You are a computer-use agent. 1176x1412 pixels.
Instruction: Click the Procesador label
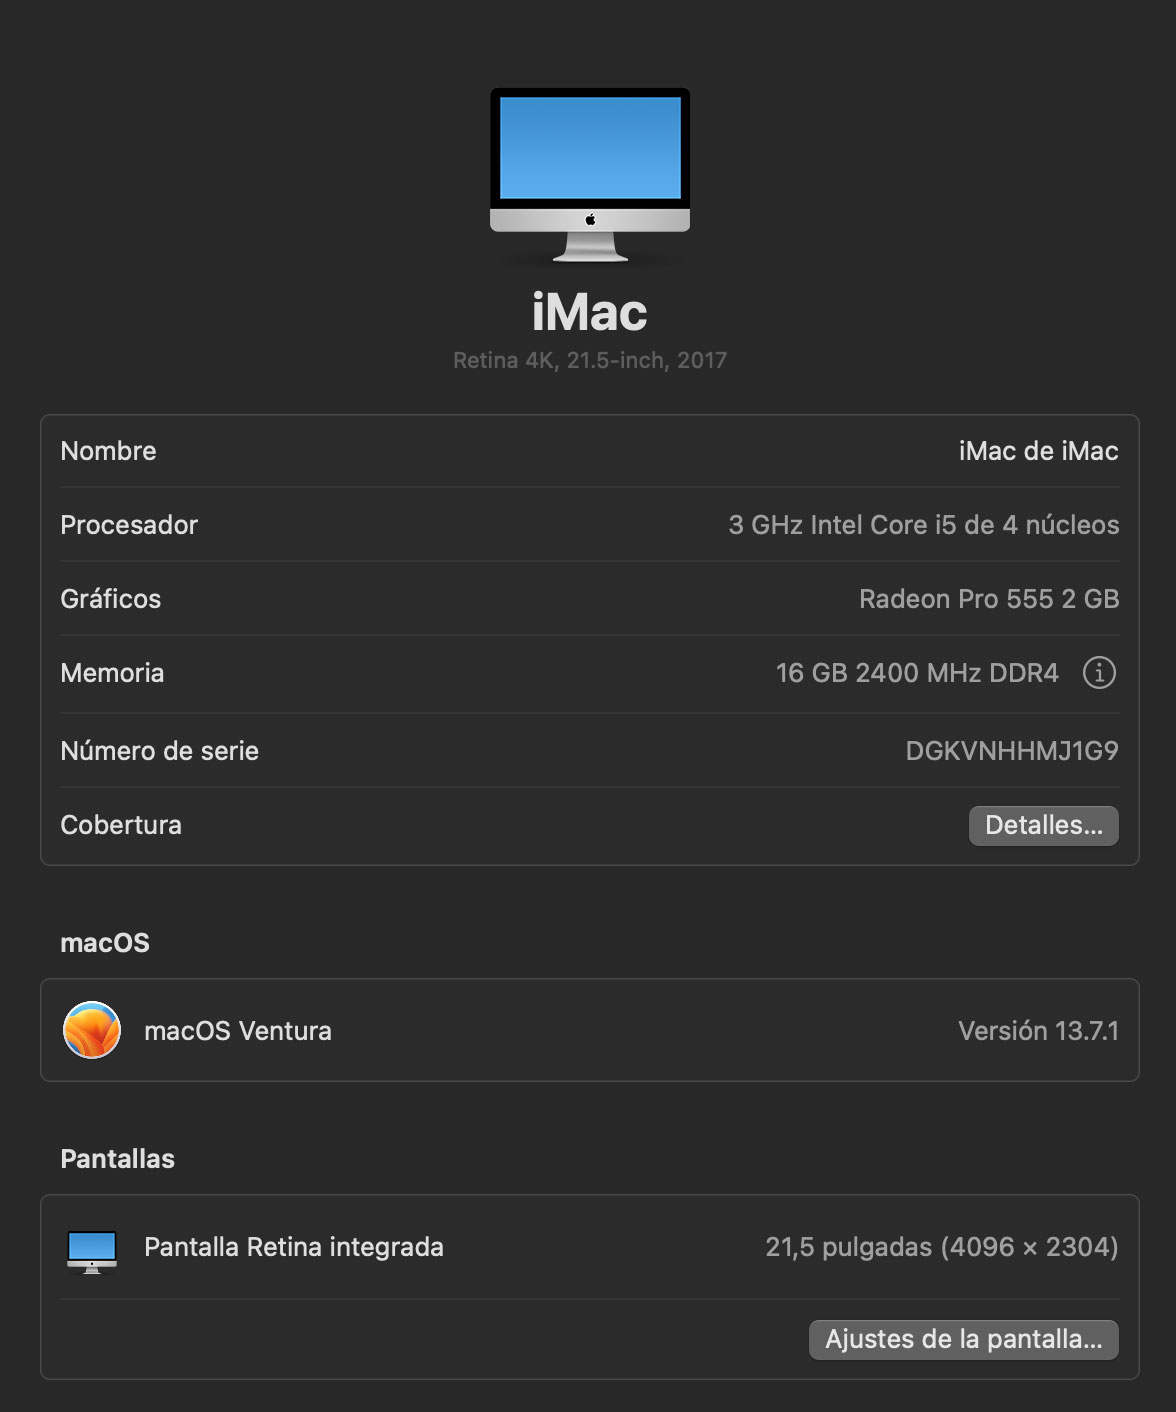[129, 525]
